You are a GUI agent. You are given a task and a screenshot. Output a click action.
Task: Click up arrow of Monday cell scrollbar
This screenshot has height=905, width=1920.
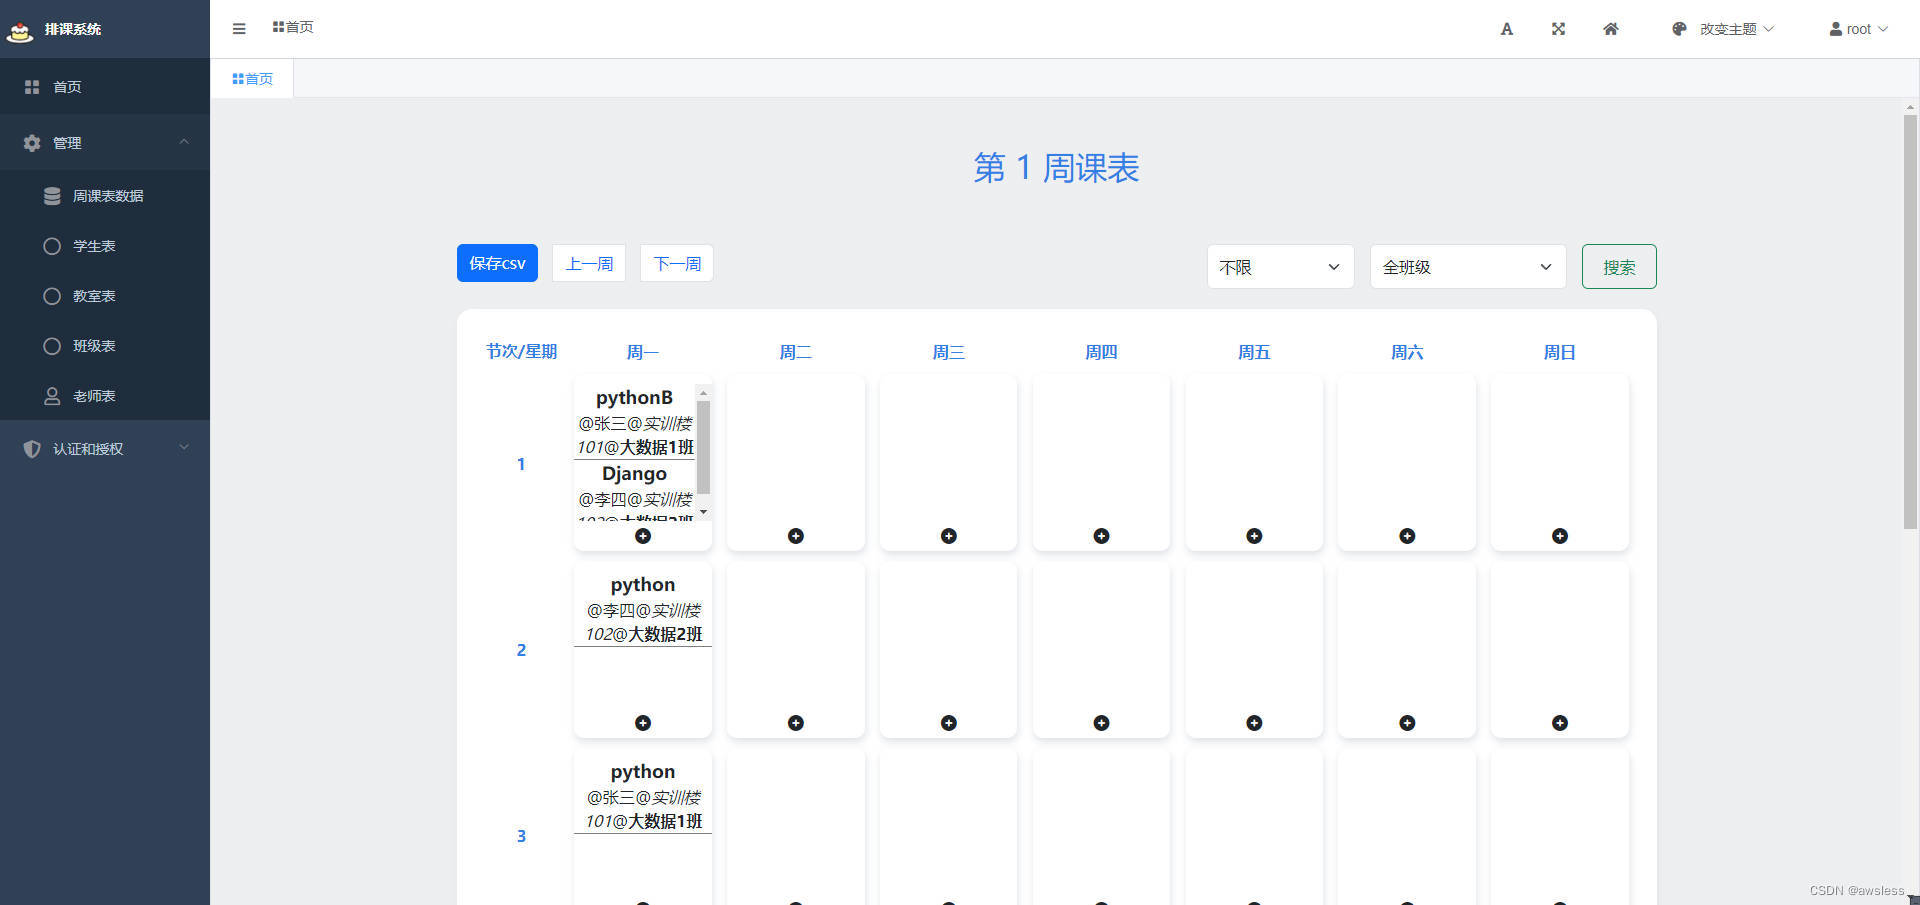[x=704, y=393]
